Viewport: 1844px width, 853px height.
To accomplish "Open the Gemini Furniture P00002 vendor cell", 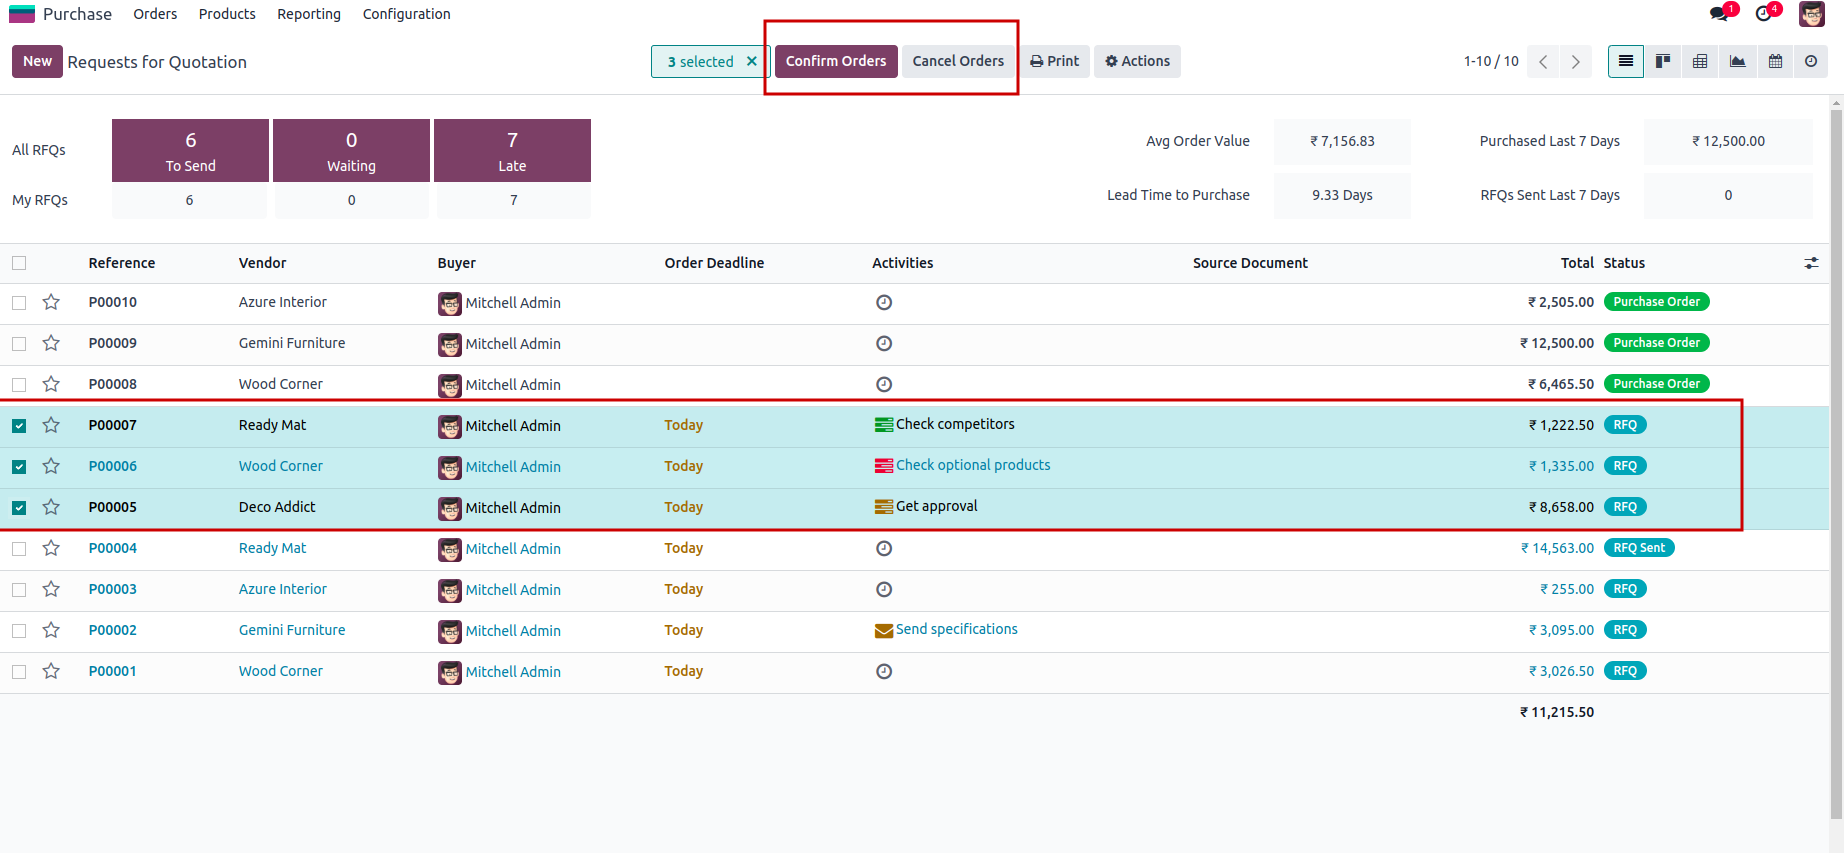I will (292, 630).
